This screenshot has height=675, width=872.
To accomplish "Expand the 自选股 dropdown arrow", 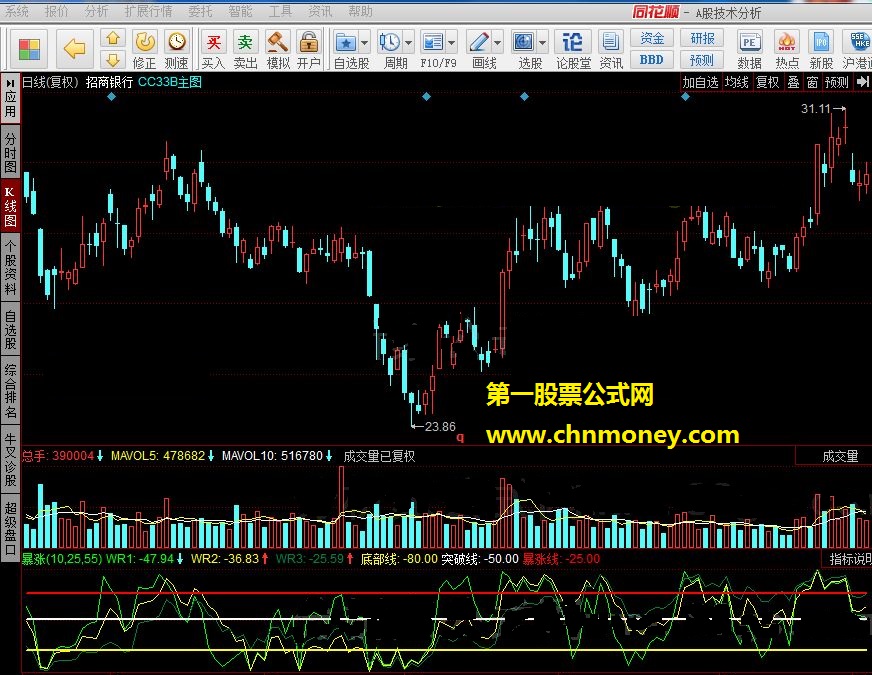I will pos(365,42).
